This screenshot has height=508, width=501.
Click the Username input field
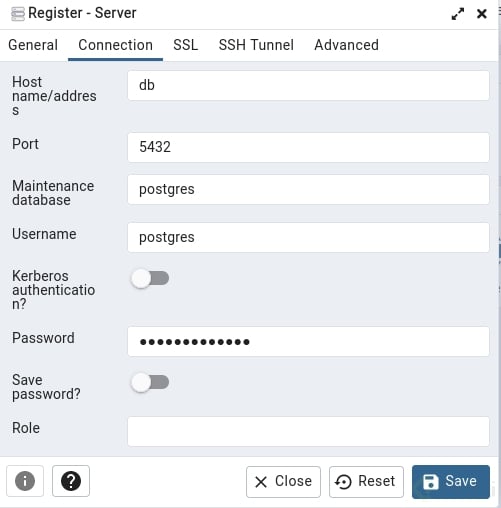[x=308, y=237]
